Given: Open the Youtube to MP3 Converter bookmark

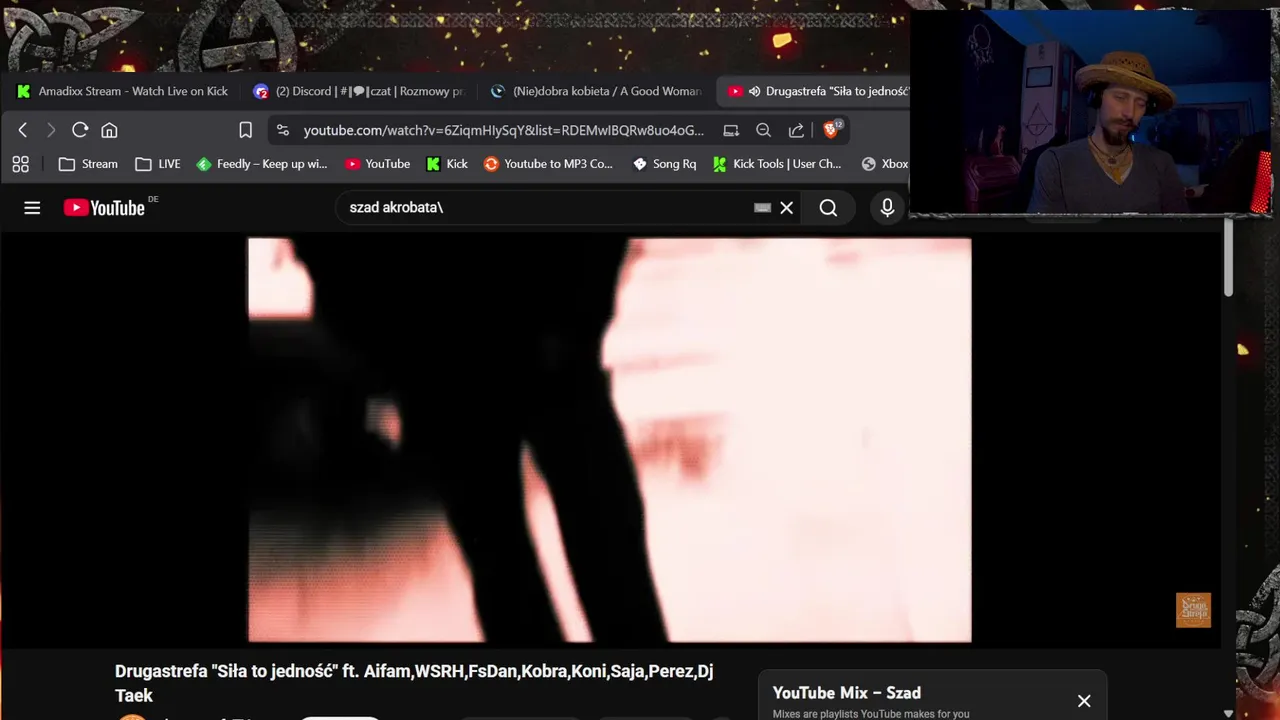Looking at the screenshot, I should click(x=548, y=164).
